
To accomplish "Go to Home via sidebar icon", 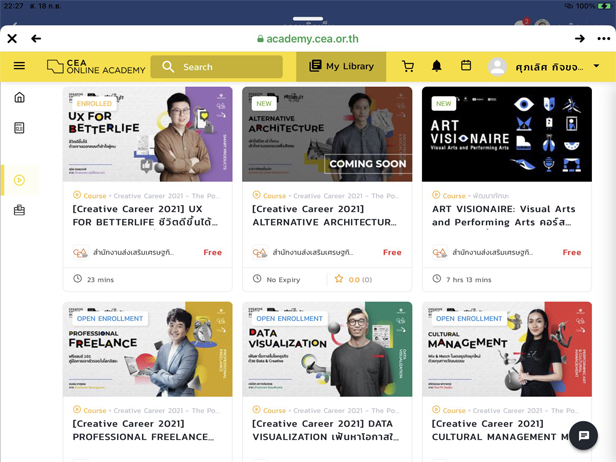I will 19,97.
